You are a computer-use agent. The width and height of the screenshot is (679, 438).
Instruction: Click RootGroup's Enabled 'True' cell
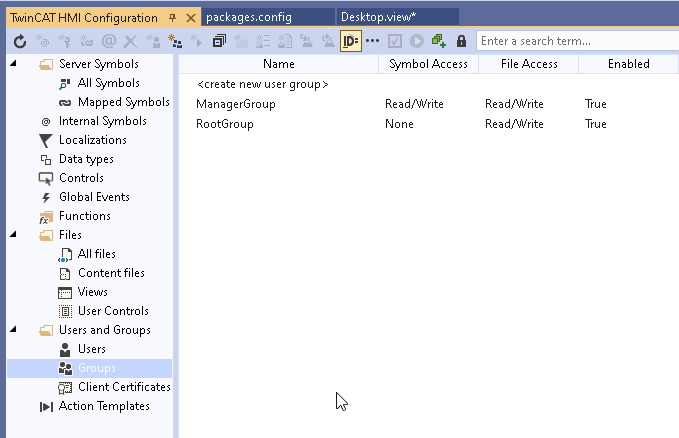click(x=595, y=124)
